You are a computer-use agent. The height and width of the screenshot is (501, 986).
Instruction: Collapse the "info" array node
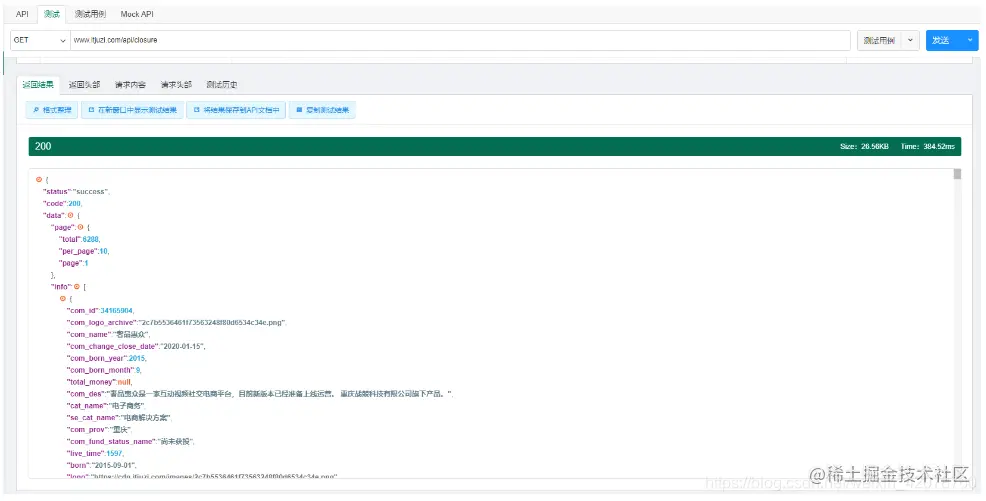(x=77, y=287)
